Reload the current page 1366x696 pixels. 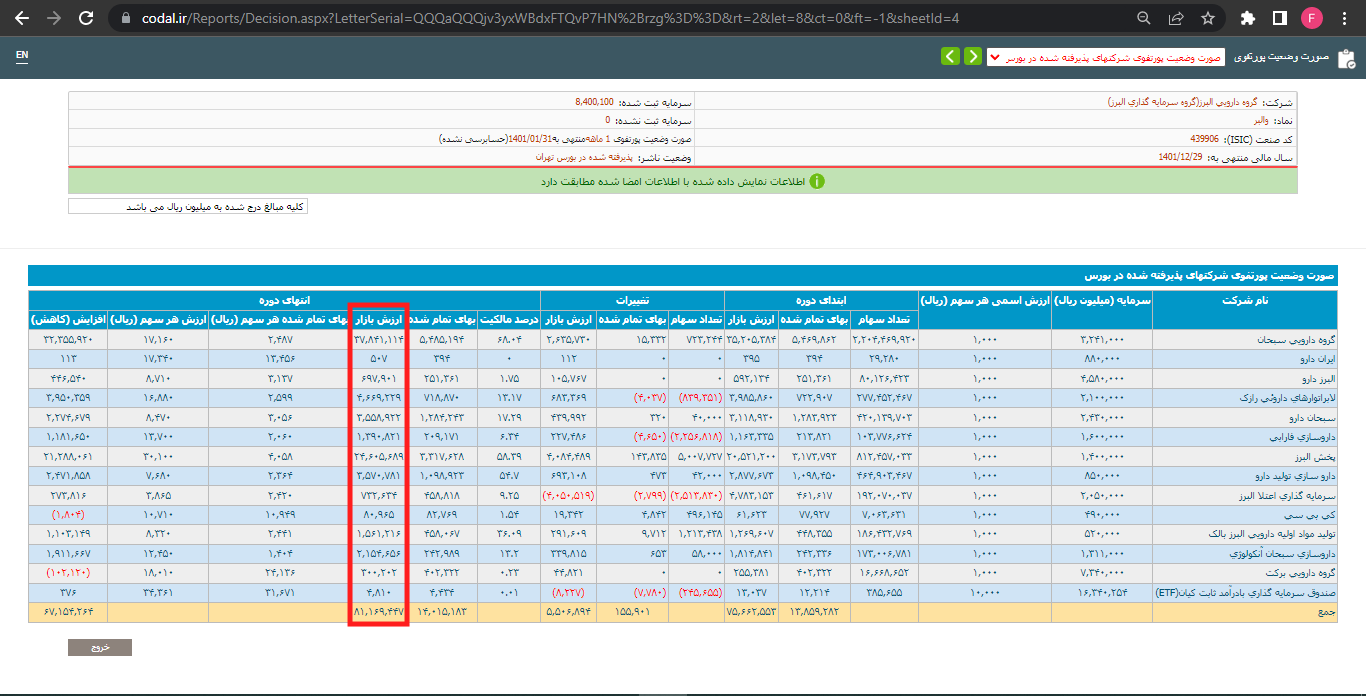pyautogui.click(x=86, y=18)
